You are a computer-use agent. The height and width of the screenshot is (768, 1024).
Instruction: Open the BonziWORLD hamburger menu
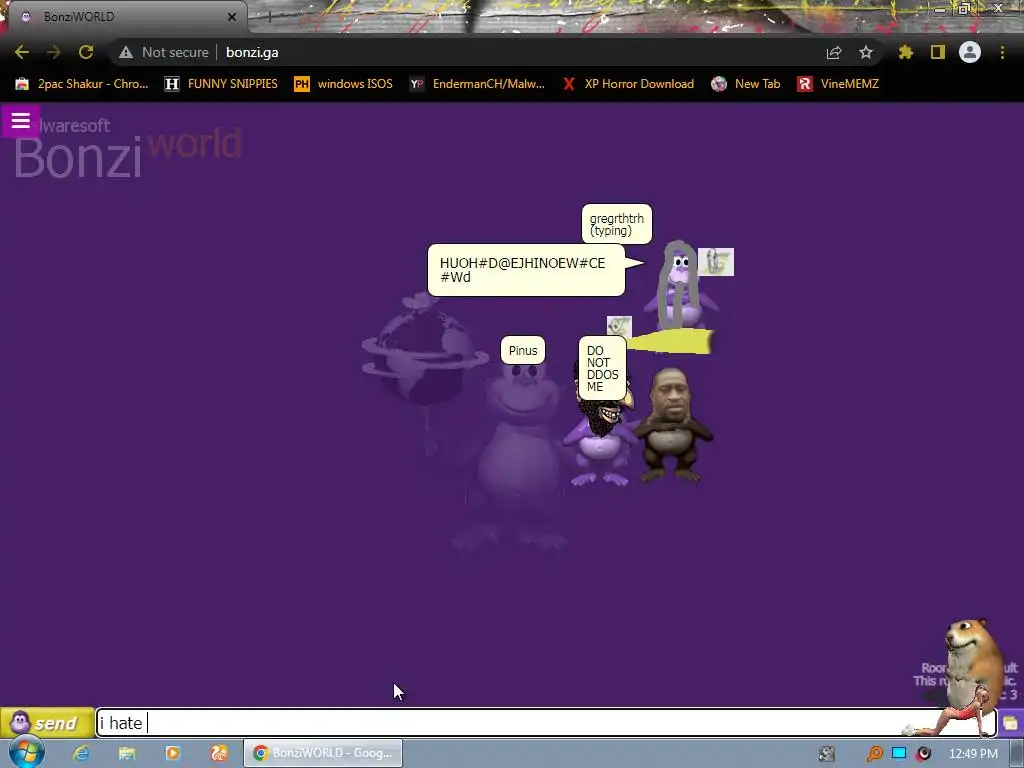pyautogui.click(x=20, y=121)
